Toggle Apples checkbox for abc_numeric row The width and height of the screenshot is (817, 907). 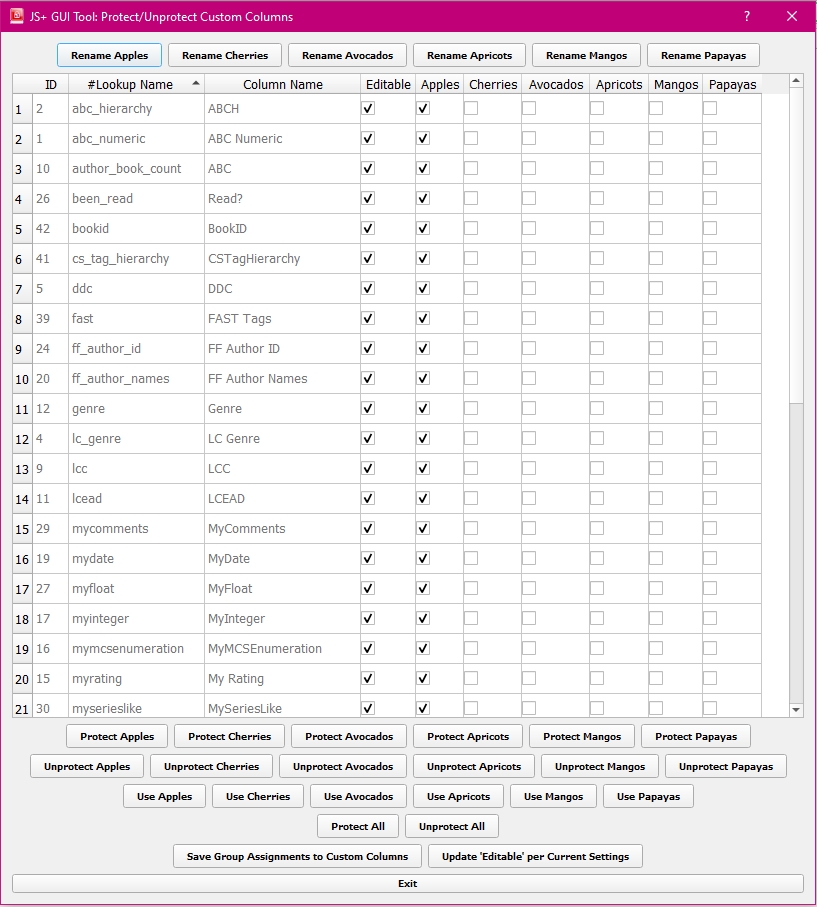coord(423,138)
